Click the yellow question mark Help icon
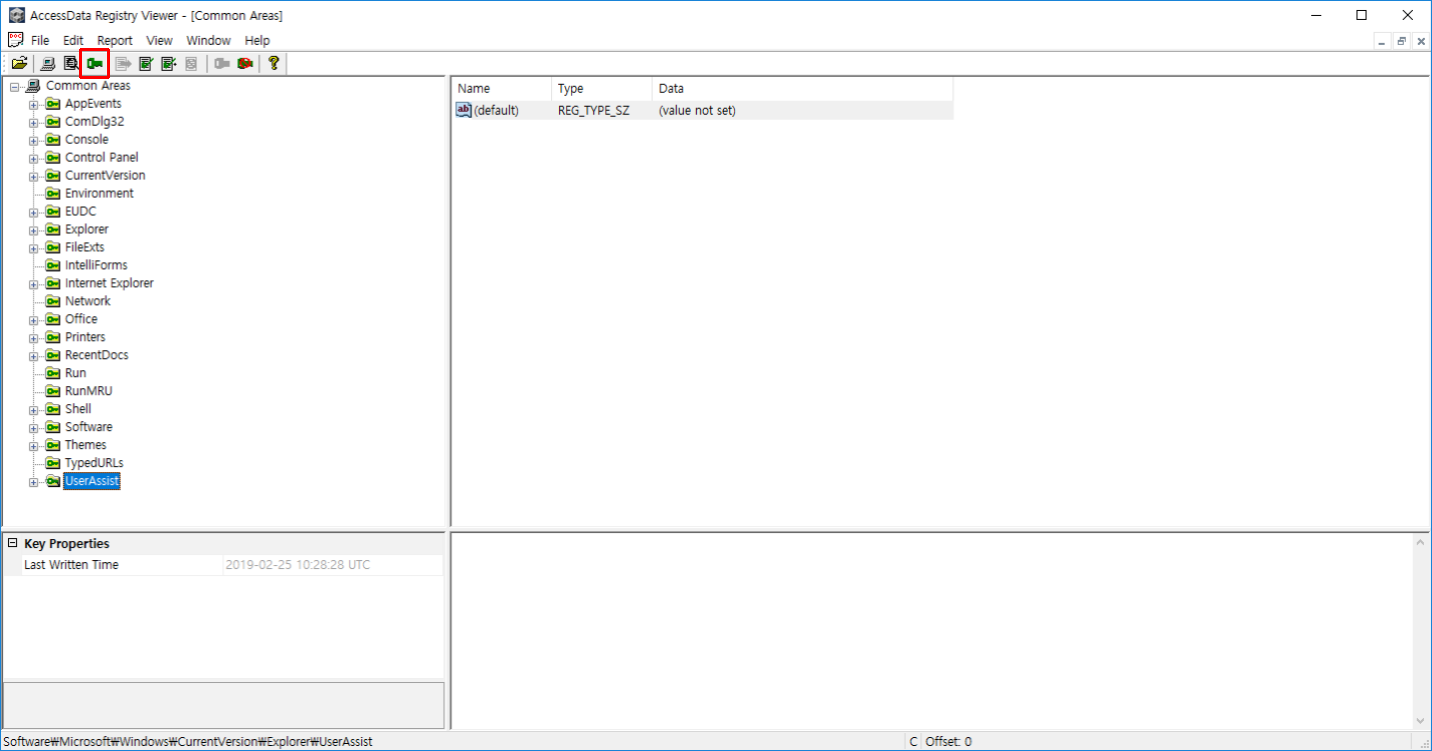The width and height of the screenshot is (1432, 751). (273, 63)
